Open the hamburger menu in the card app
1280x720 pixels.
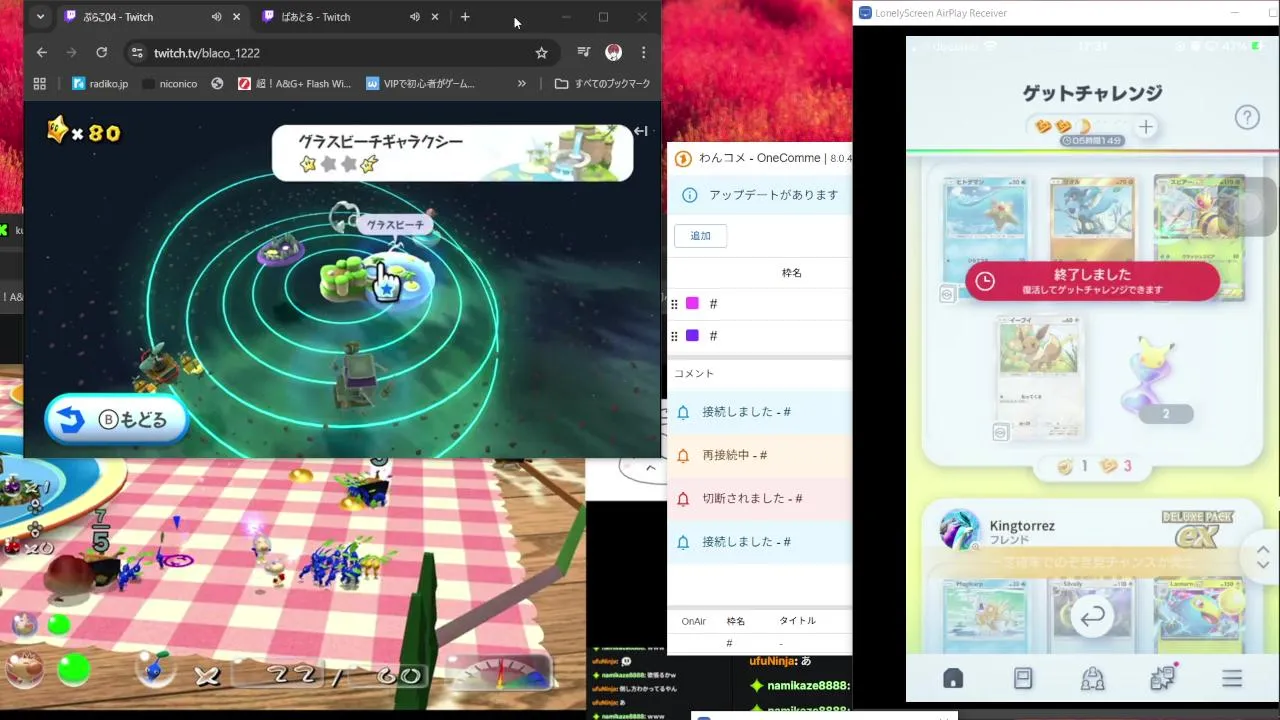1232,679
